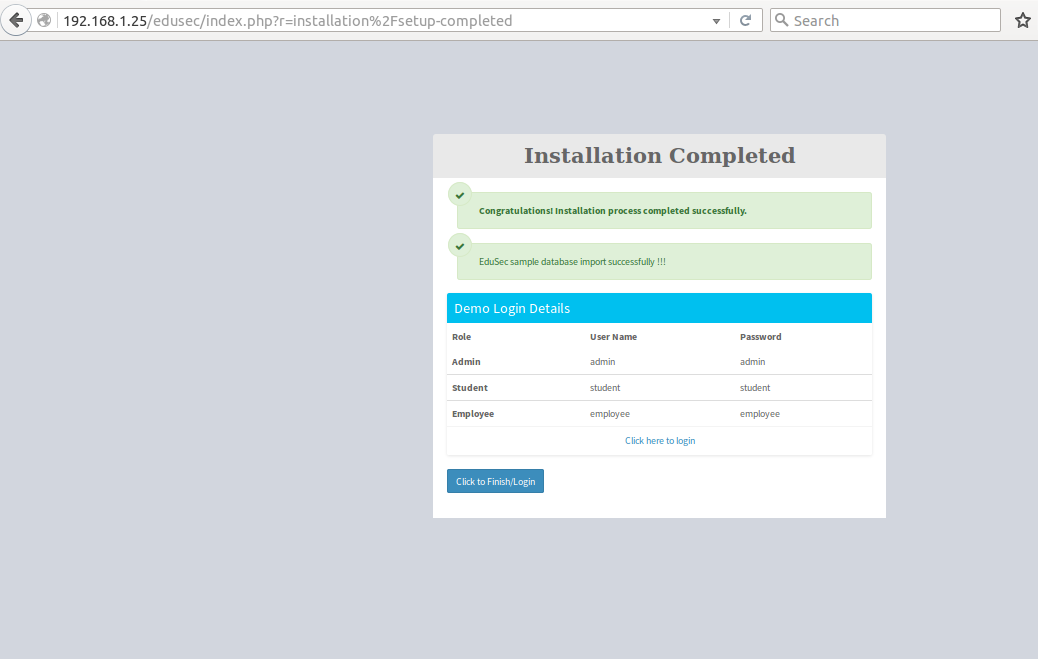Go back using the browser back arrow
The height and width of the screenshot is (659, 1038).
[x=16, y=21]
